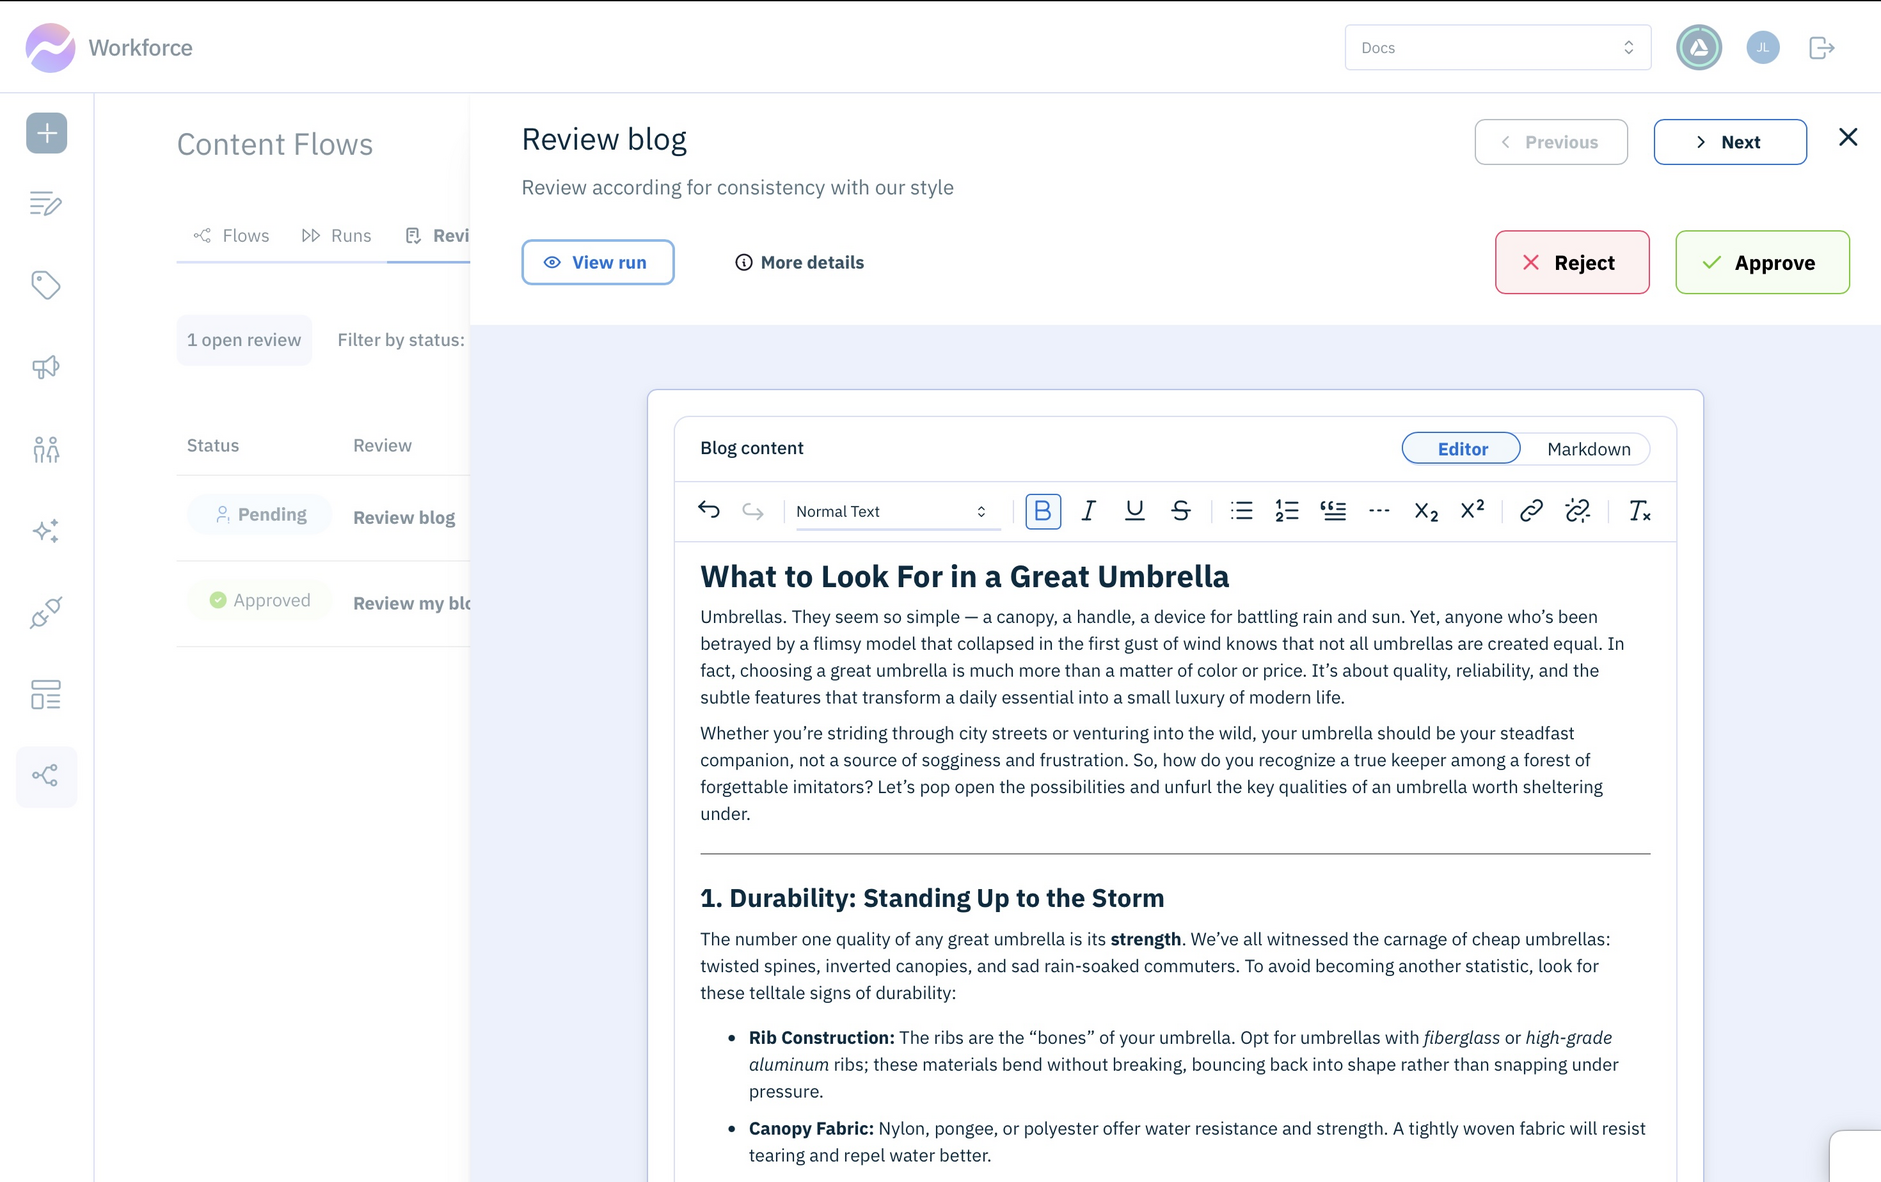Click the undo icon in the editor toolbar
The width and height of the screenshot is (1881, 1182).
click(709, 510)
